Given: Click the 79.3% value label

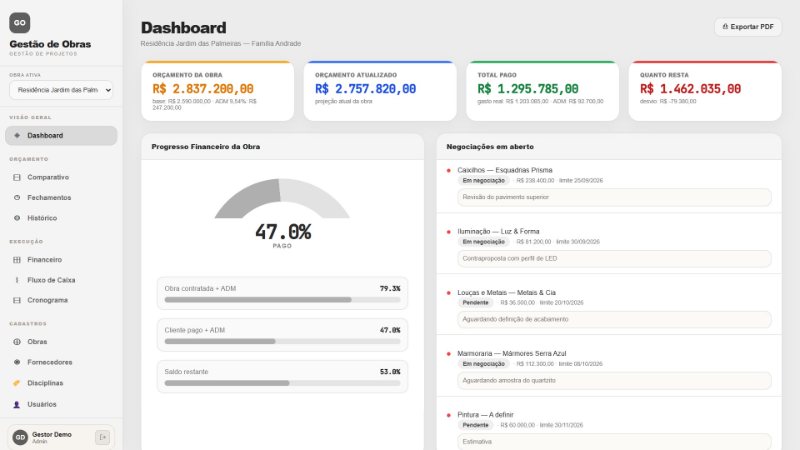Looking at the screenshot, I should click(390, 289).
